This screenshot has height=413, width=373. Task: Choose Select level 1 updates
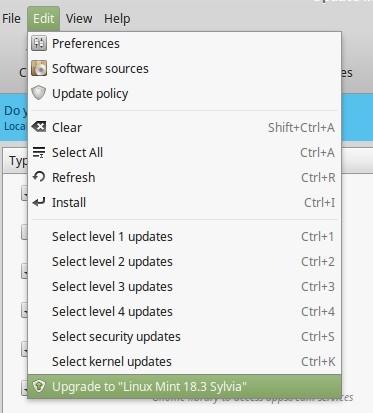coord(184,237)
